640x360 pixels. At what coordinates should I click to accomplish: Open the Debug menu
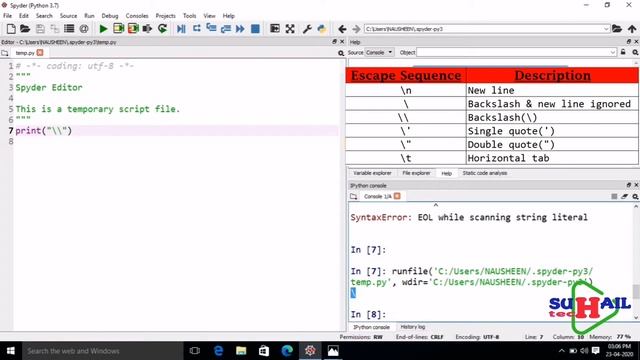[109, 16]
